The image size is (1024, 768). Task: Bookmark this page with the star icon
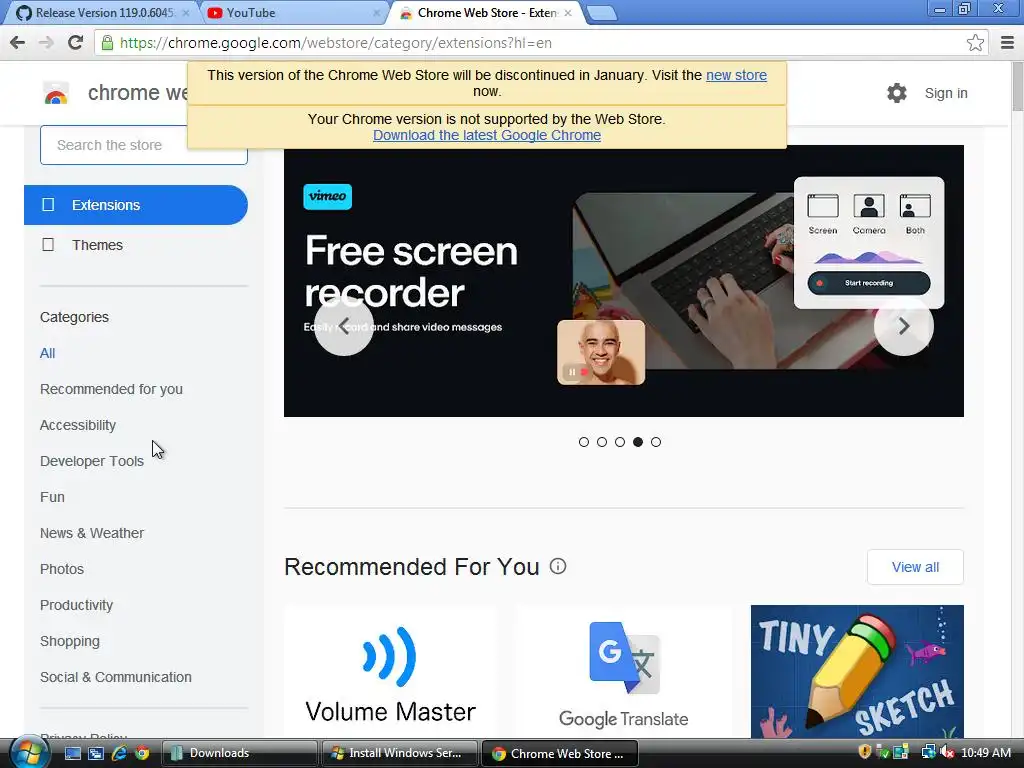(975, 43)
